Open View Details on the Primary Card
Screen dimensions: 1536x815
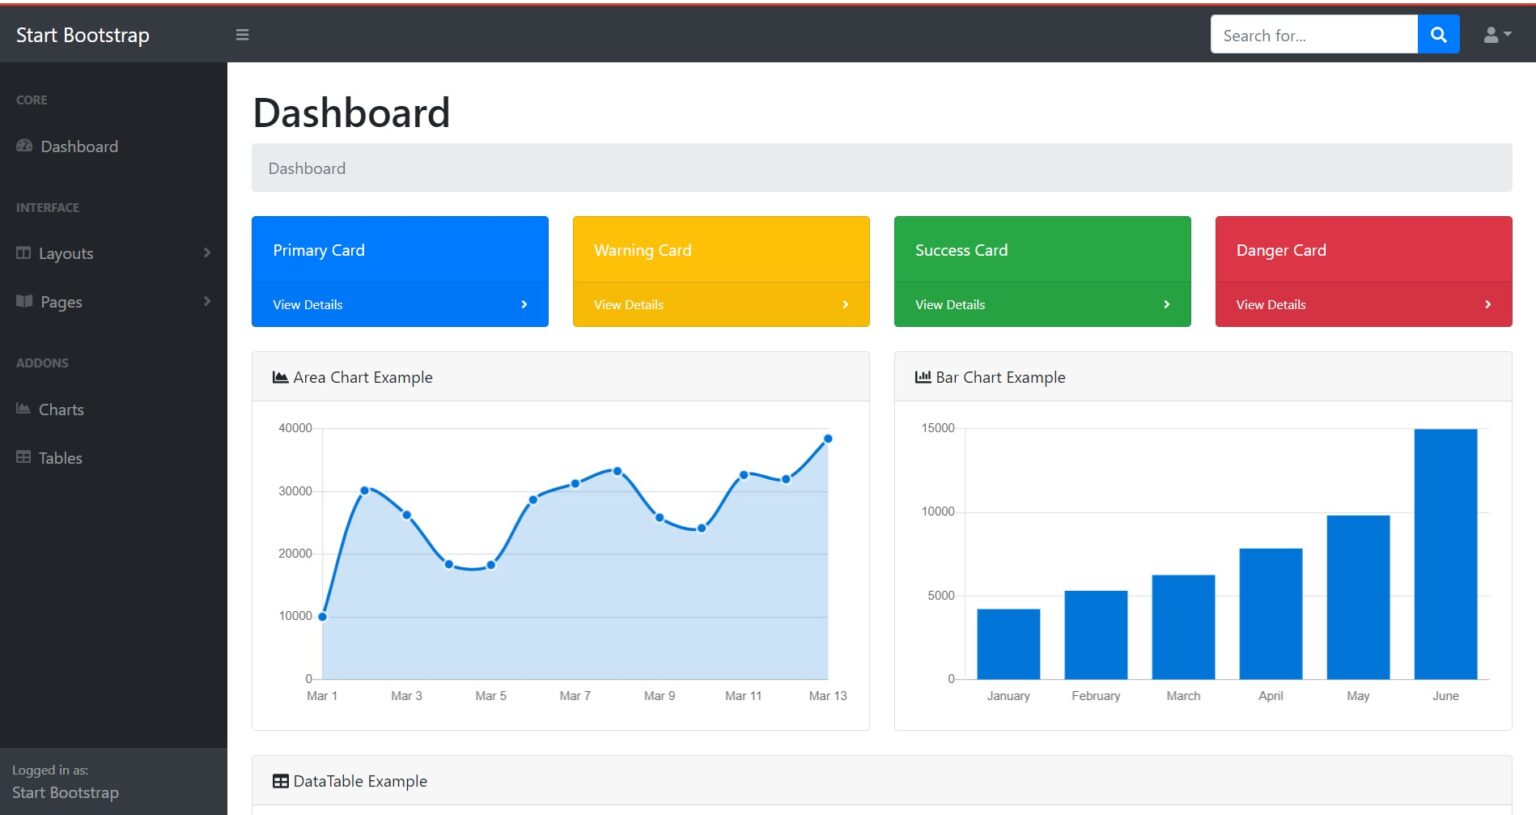pyautogui.click(x=308, y=304)
